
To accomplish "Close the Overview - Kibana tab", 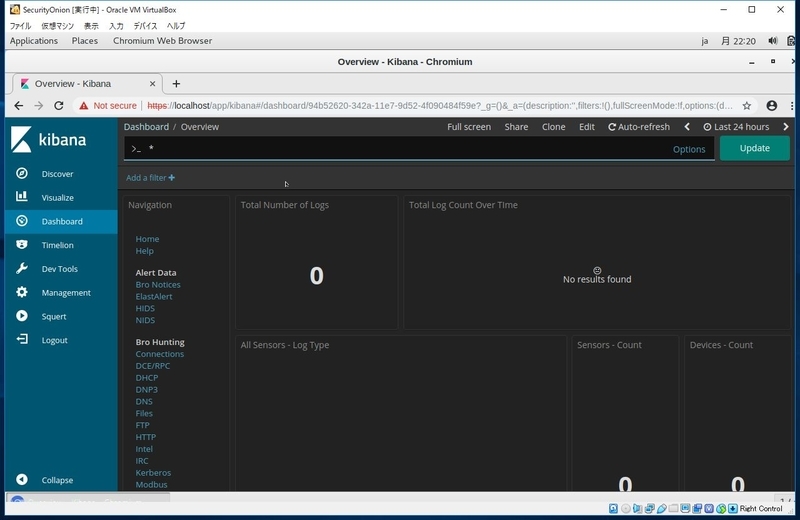I will (x=153, y=84).
